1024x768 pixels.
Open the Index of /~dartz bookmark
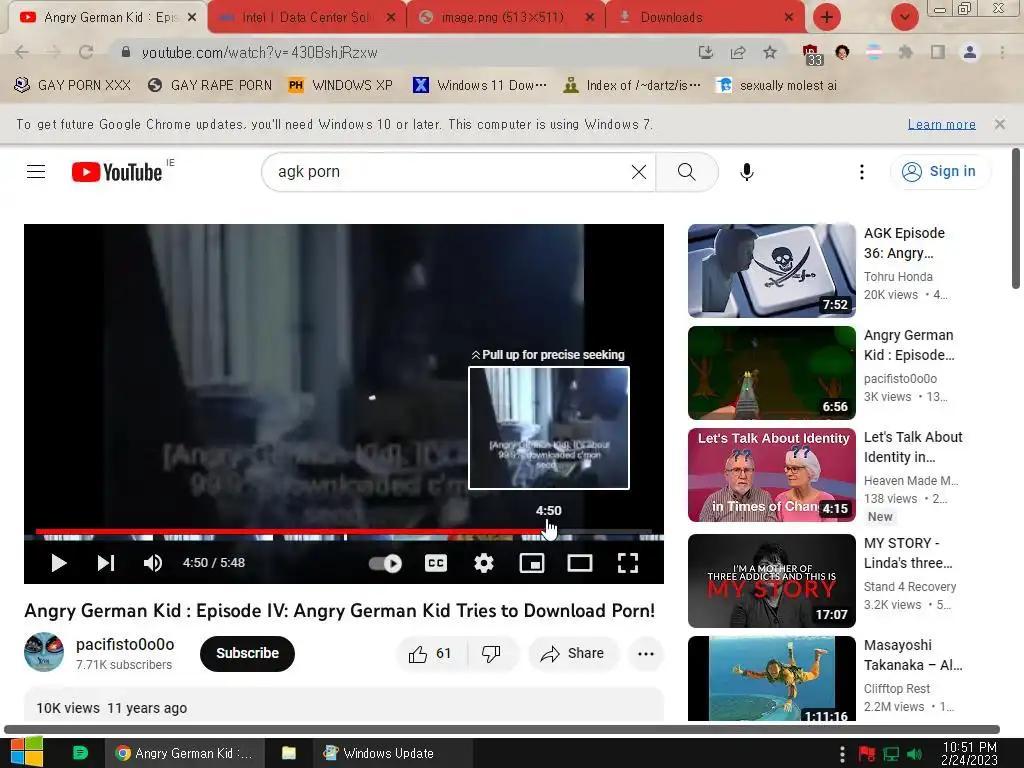[632, 85]
